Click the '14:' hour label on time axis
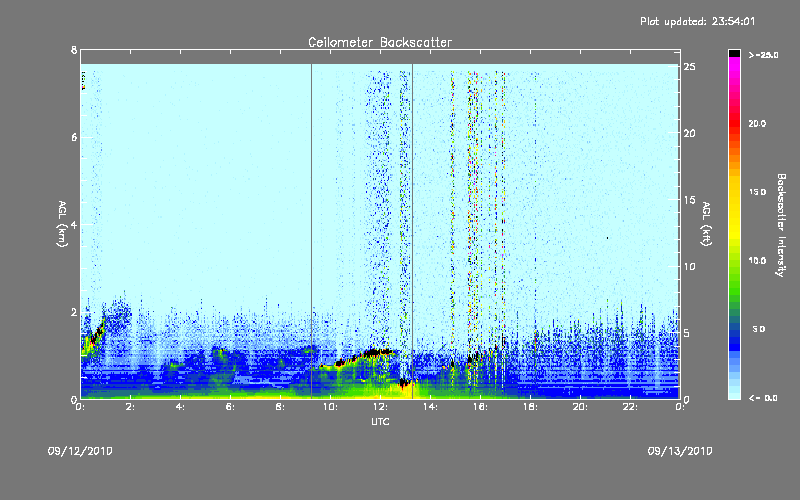This screenshot has height=500, width=800. 430,407
